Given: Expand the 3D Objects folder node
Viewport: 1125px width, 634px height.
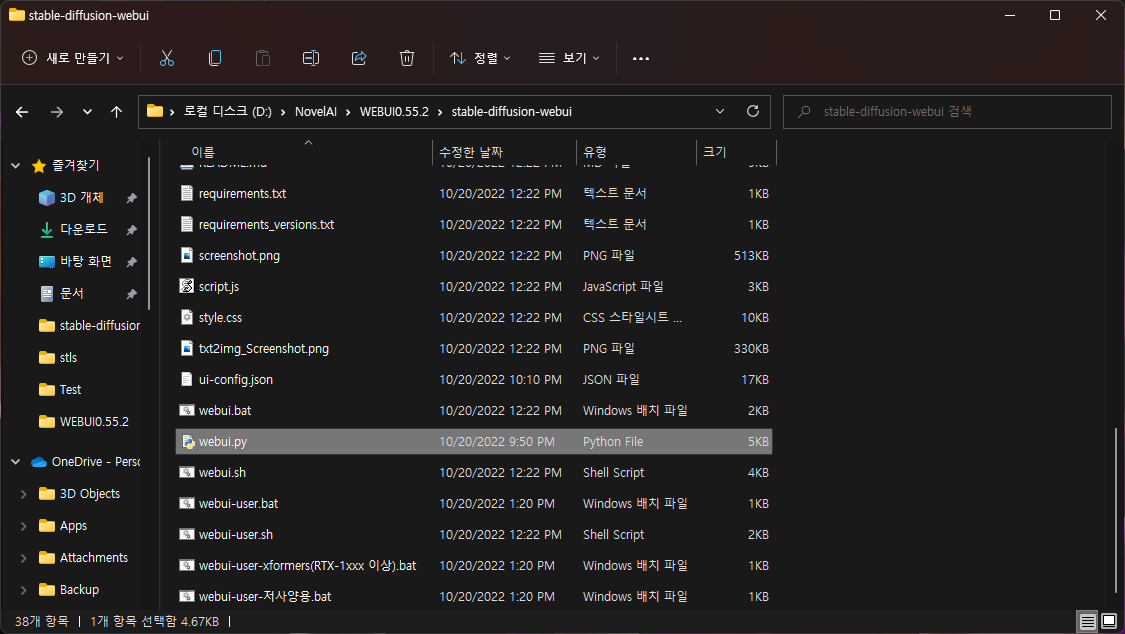Looking at the screenshot, I should coord(24,494).
